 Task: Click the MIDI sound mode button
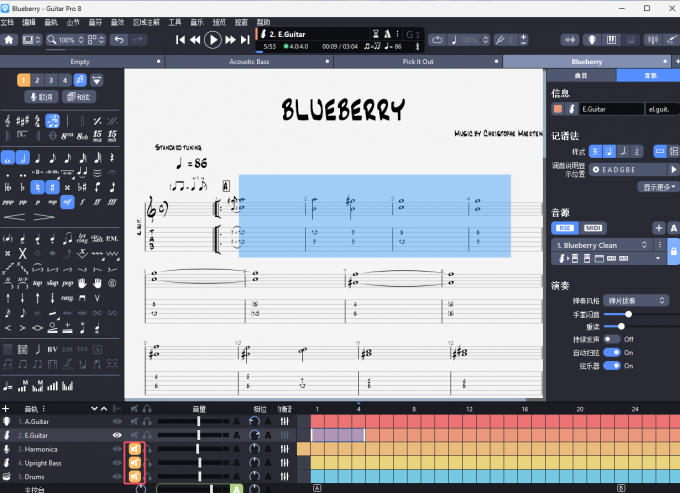pos(593,228)
